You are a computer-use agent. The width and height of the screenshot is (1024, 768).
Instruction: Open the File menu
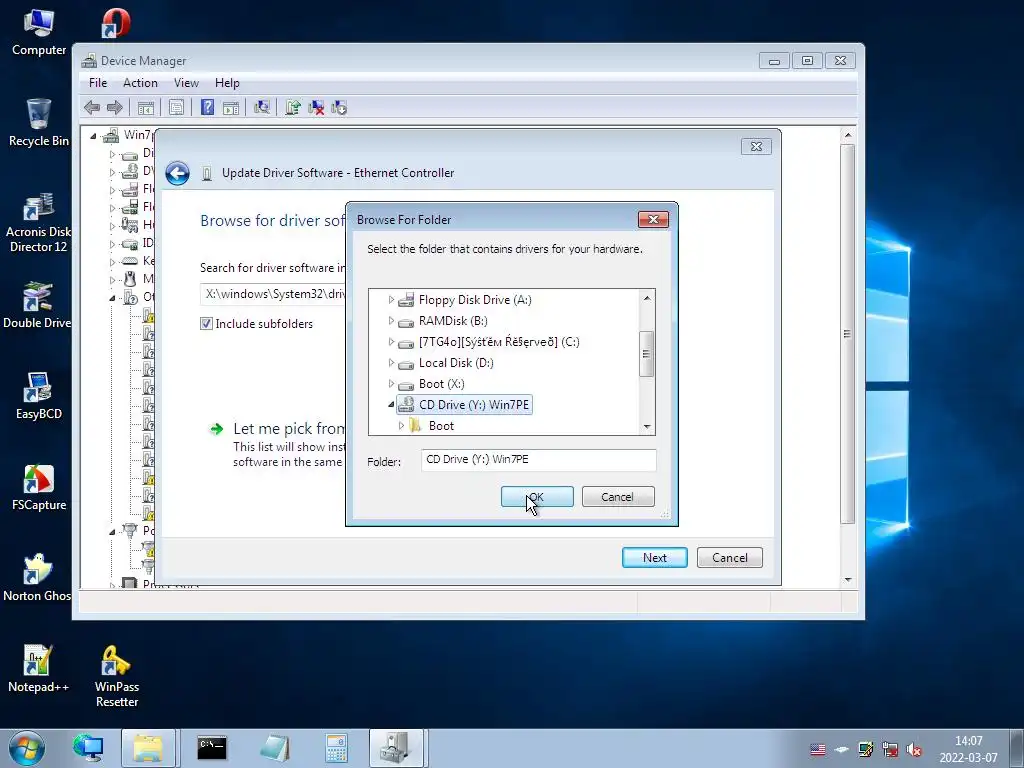coord(98,83)
